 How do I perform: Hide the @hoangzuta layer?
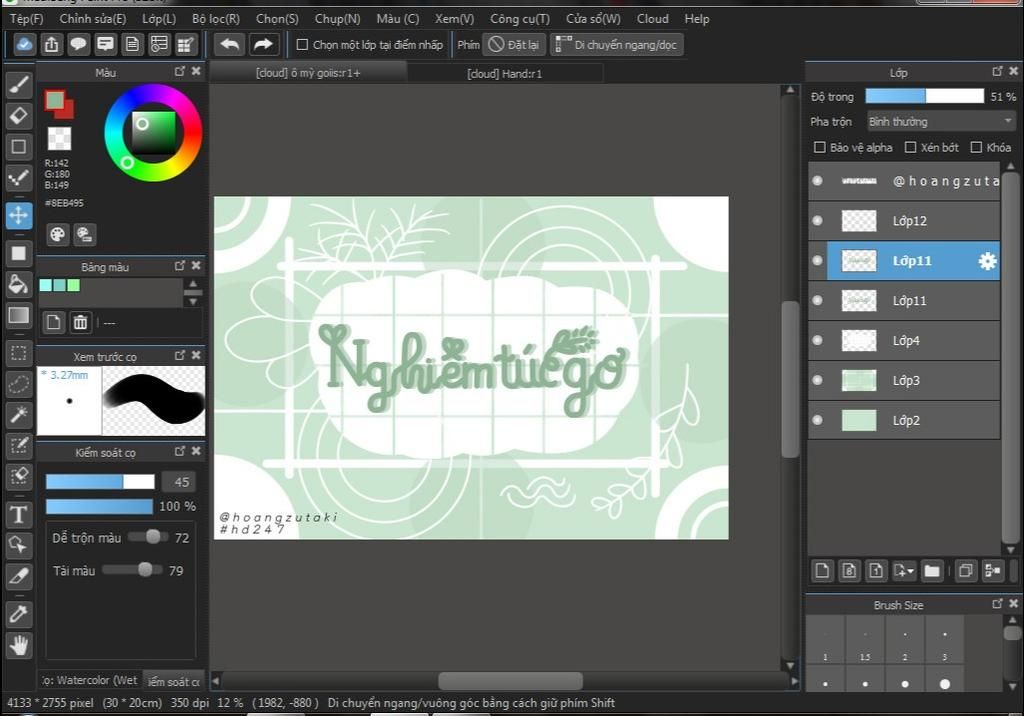tap(817, 180)
